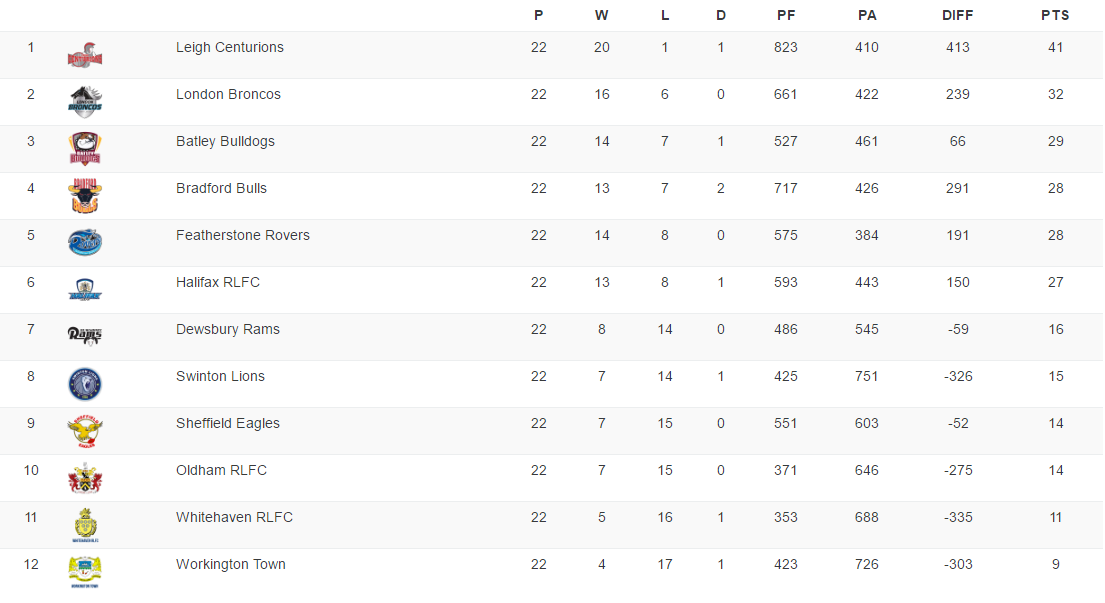Click the PF column header
Screen dimensions: 1105x603
786,15
